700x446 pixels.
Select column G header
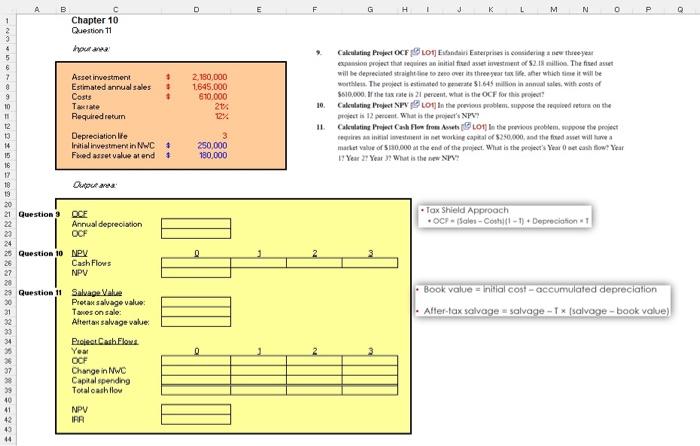coord(370,9)
